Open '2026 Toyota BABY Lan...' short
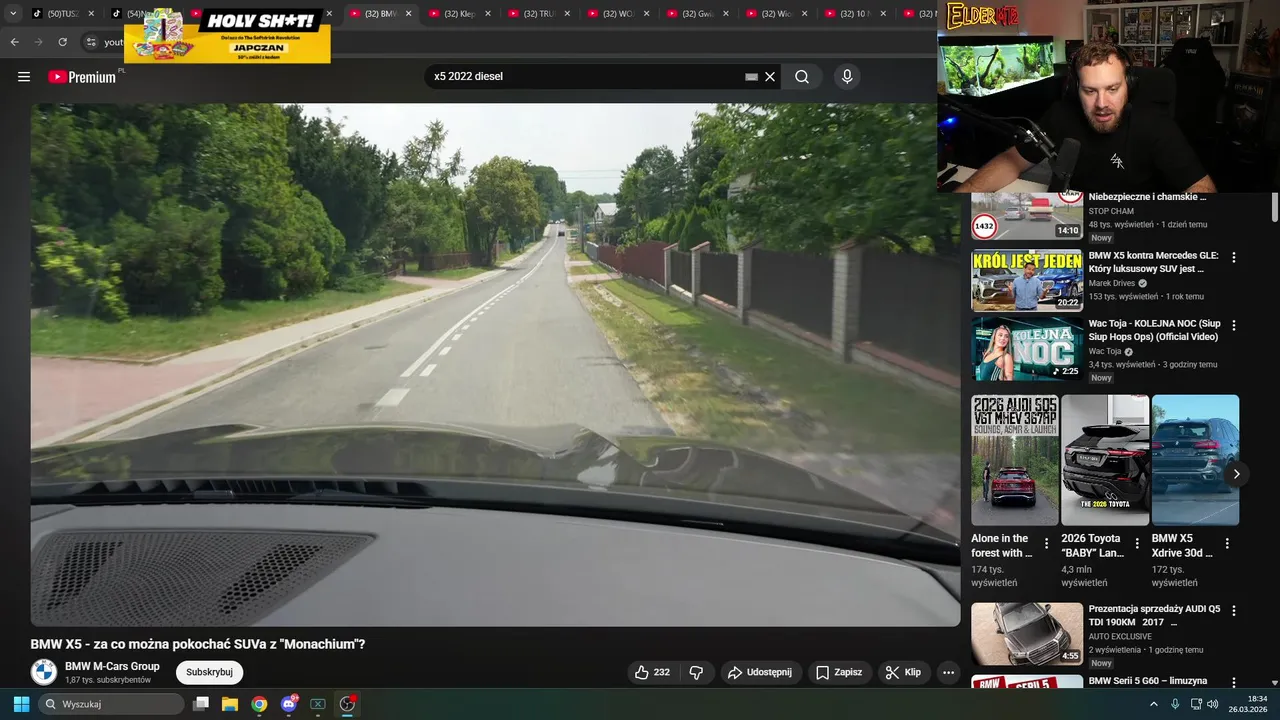The width and height of the screenshot is (1280, 720). pyautogui.click(x=1105, y=460)
